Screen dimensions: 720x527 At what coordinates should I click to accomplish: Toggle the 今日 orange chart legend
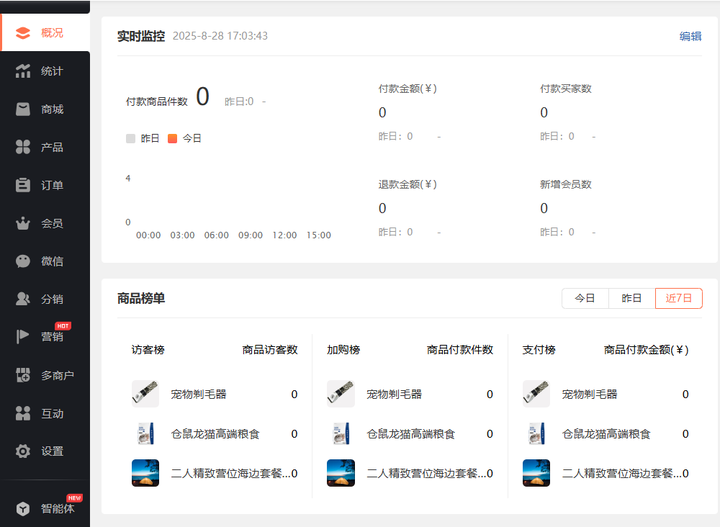click(x=185, y=138)
